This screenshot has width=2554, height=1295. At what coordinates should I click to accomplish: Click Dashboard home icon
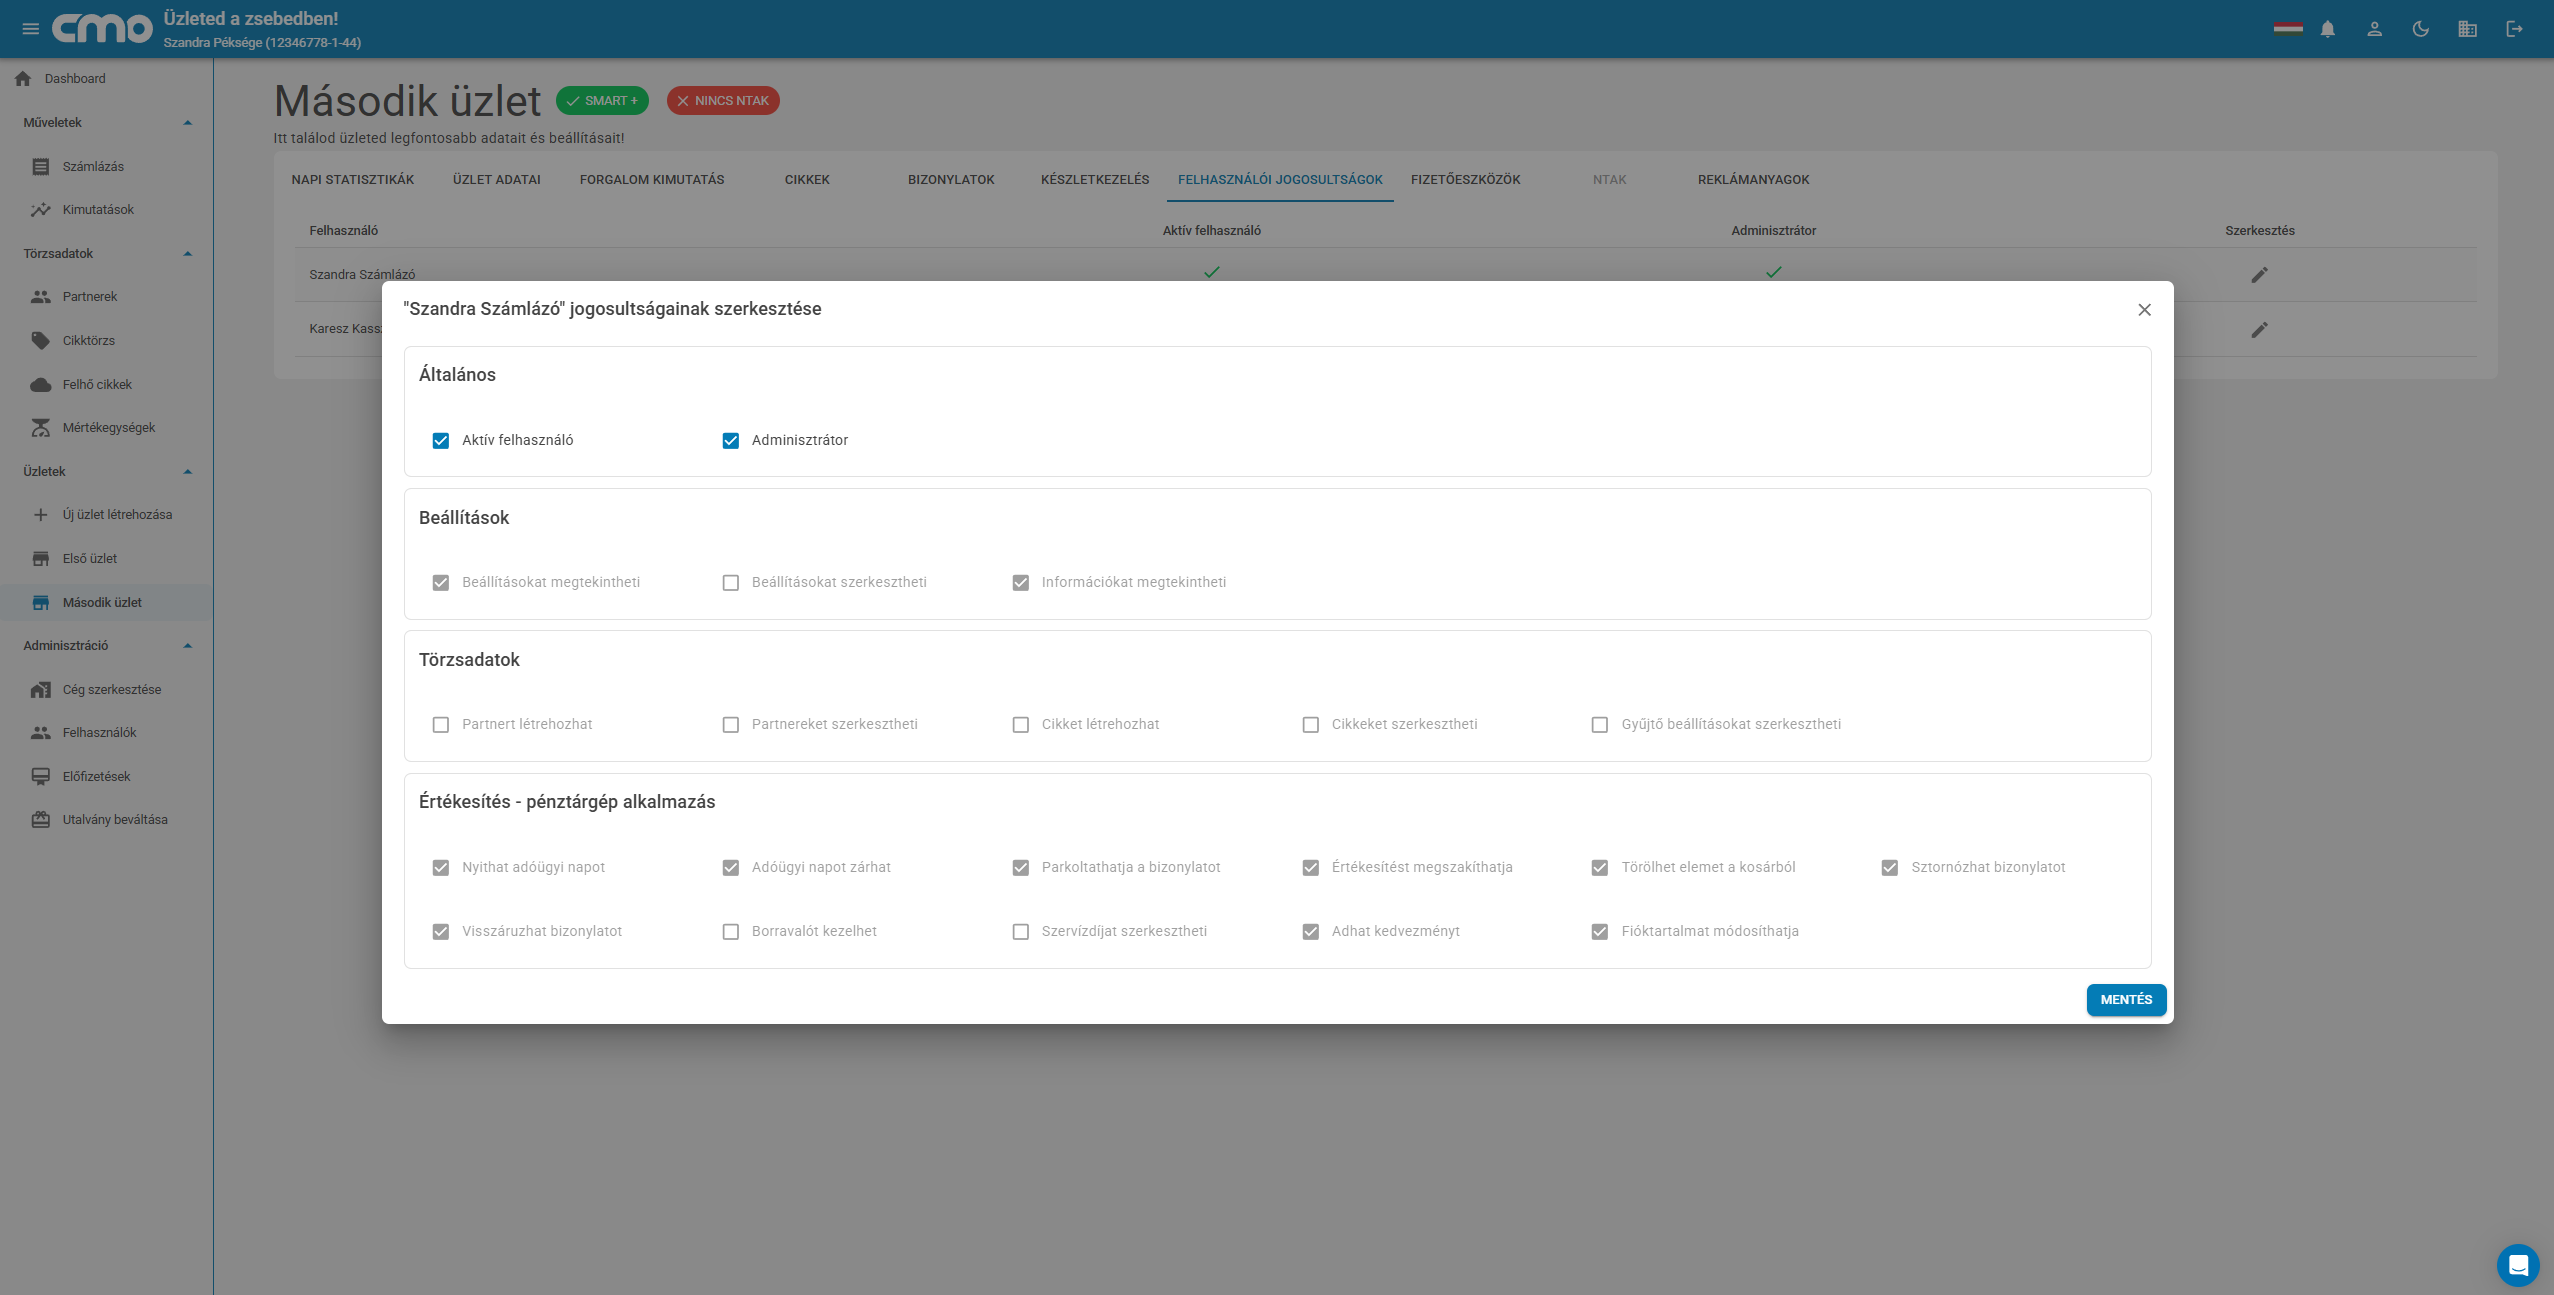[x=23, y=79]
